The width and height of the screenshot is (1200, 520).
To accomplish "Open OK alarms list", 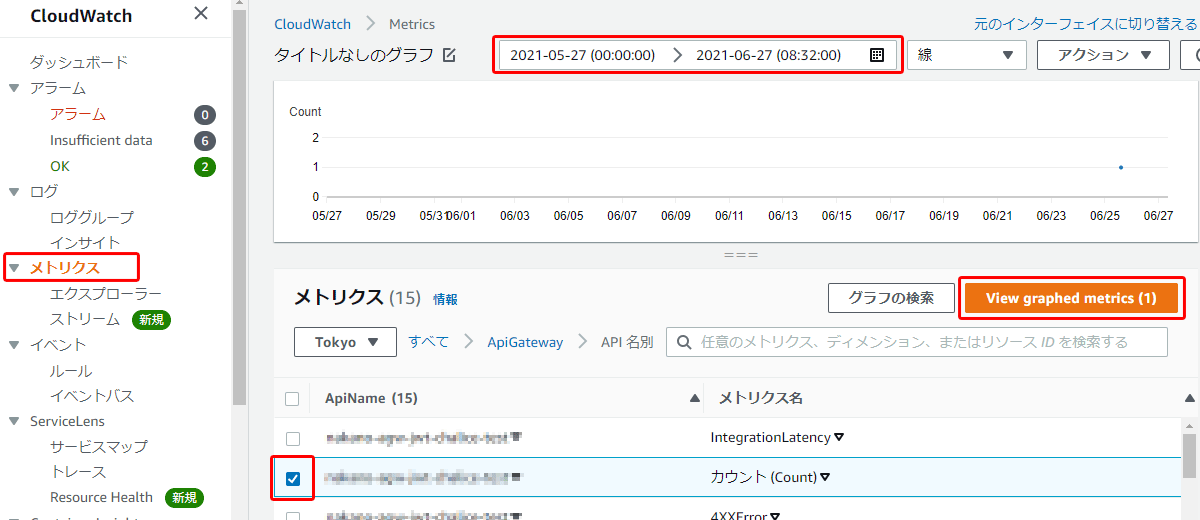I will (60, 166).
